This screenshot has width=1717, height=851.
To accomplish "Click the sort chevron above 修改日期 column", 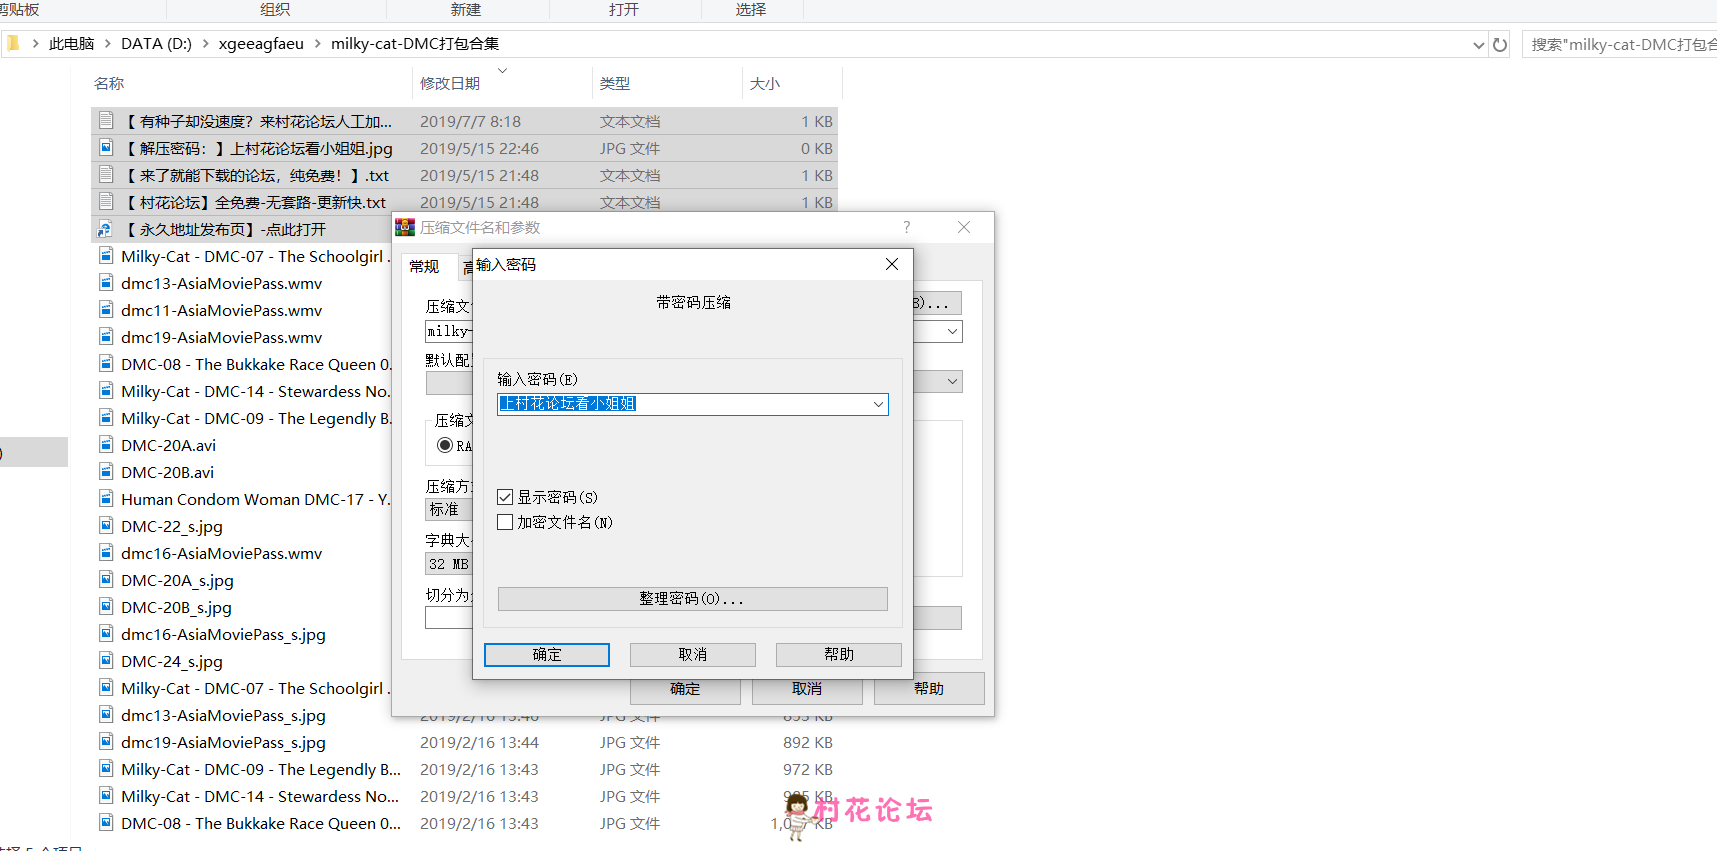I will 502,70.
